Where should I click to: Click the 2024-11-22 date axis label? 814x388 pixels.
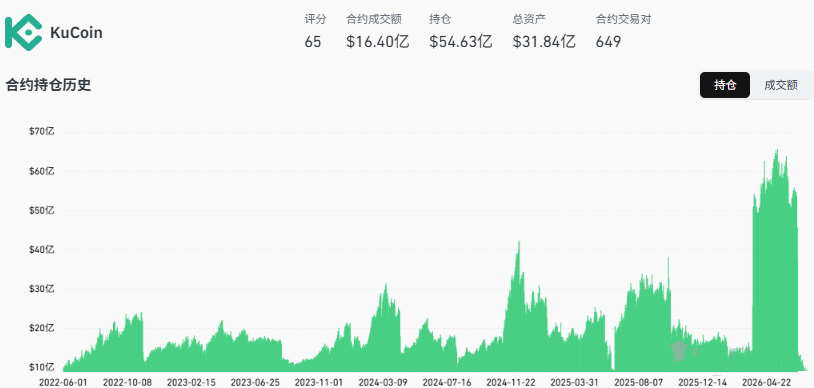tap(510, 382)
